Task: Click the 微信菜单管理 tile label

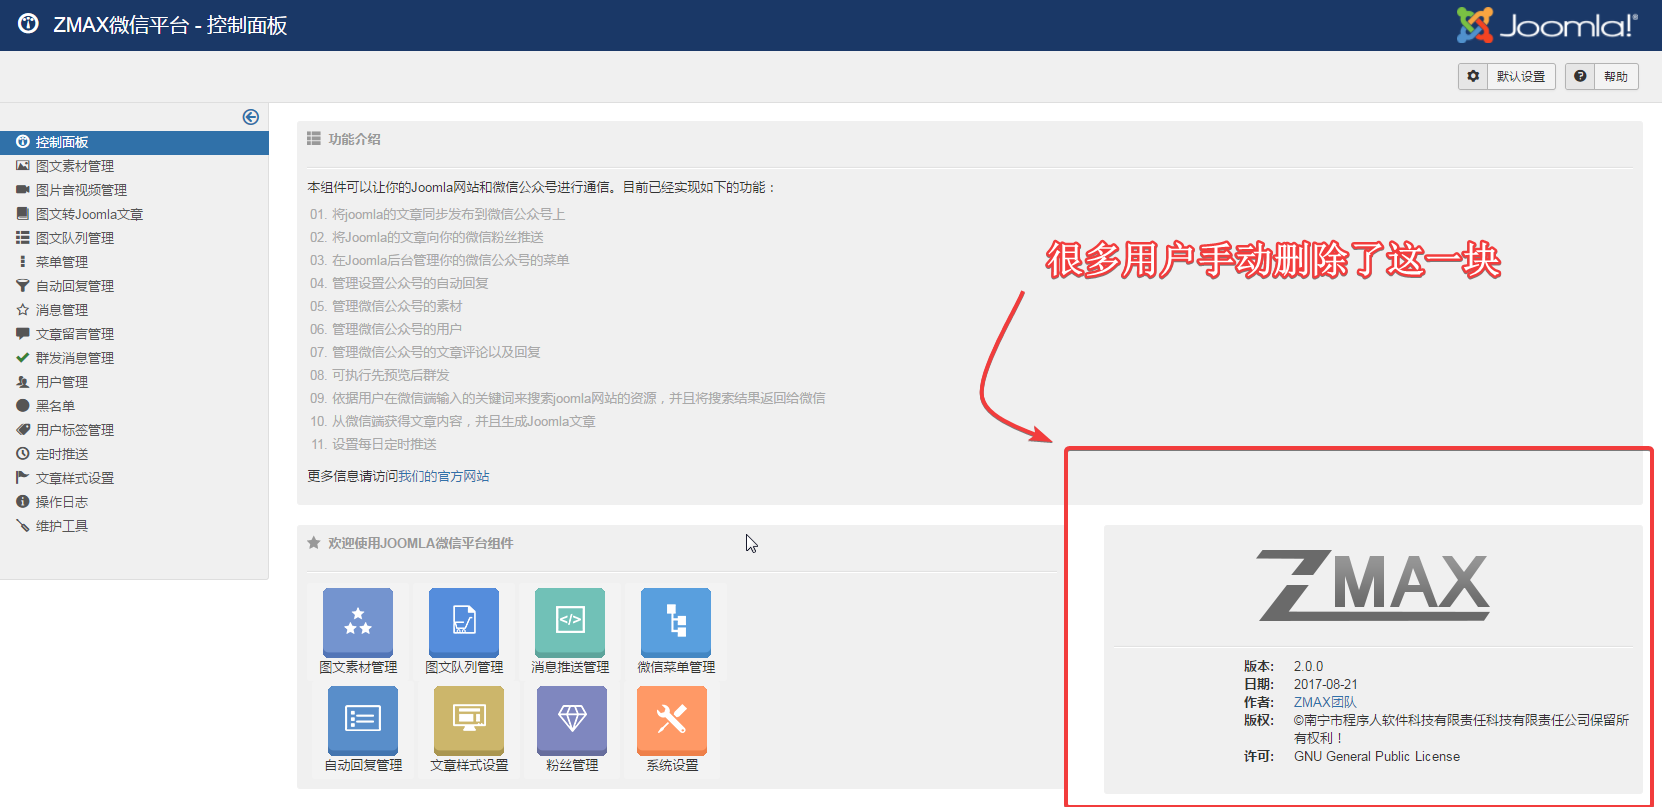Action: point(676,667)
